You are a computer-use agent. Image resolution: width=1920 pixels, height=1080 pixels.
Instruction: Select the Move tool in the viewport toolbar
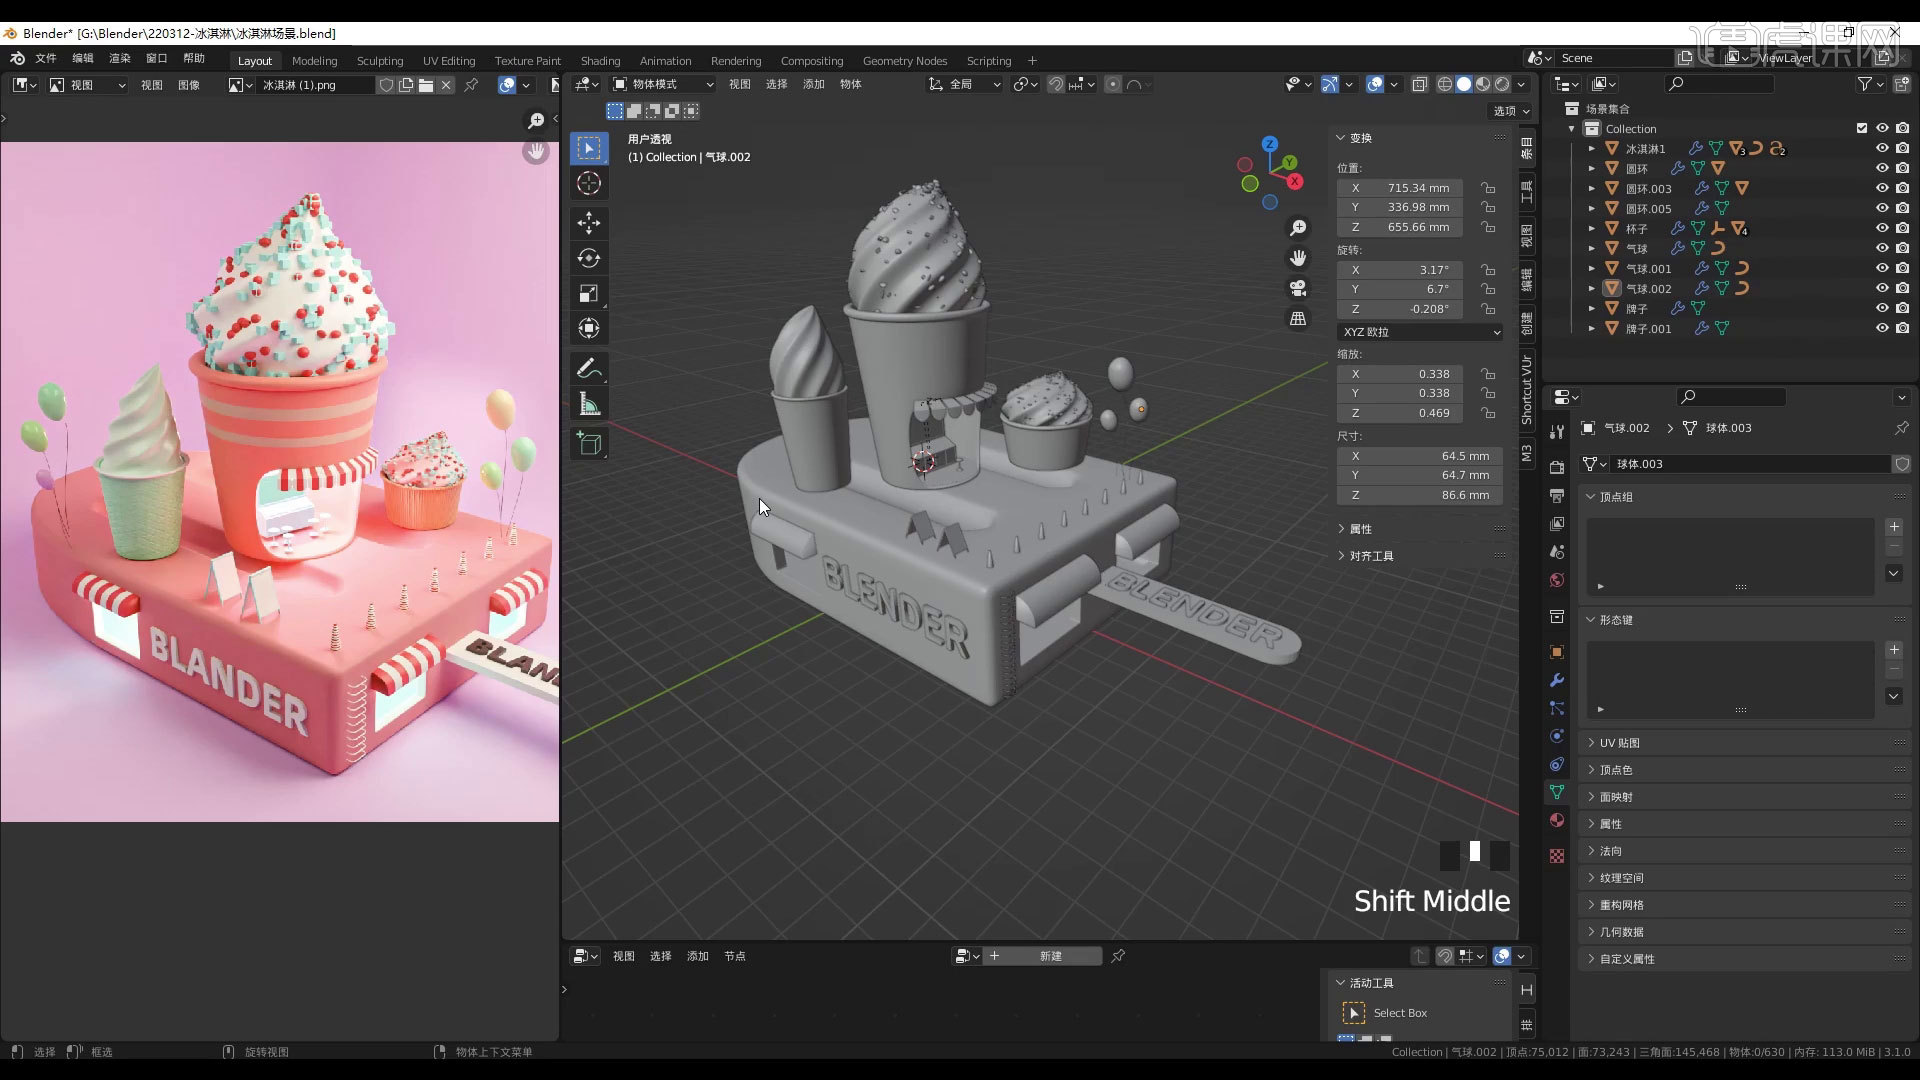(x=589, y=224)
